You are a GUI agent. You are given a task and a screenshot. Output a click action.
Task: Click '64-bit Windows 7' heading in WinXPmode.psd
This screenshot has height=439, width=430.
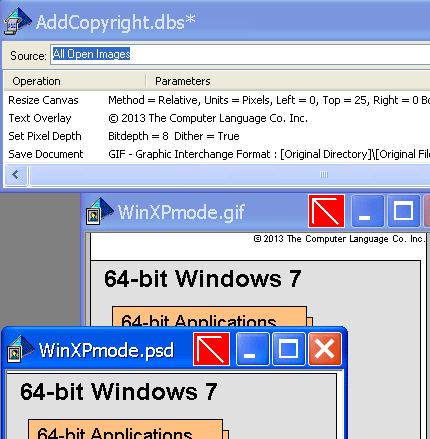119,391
